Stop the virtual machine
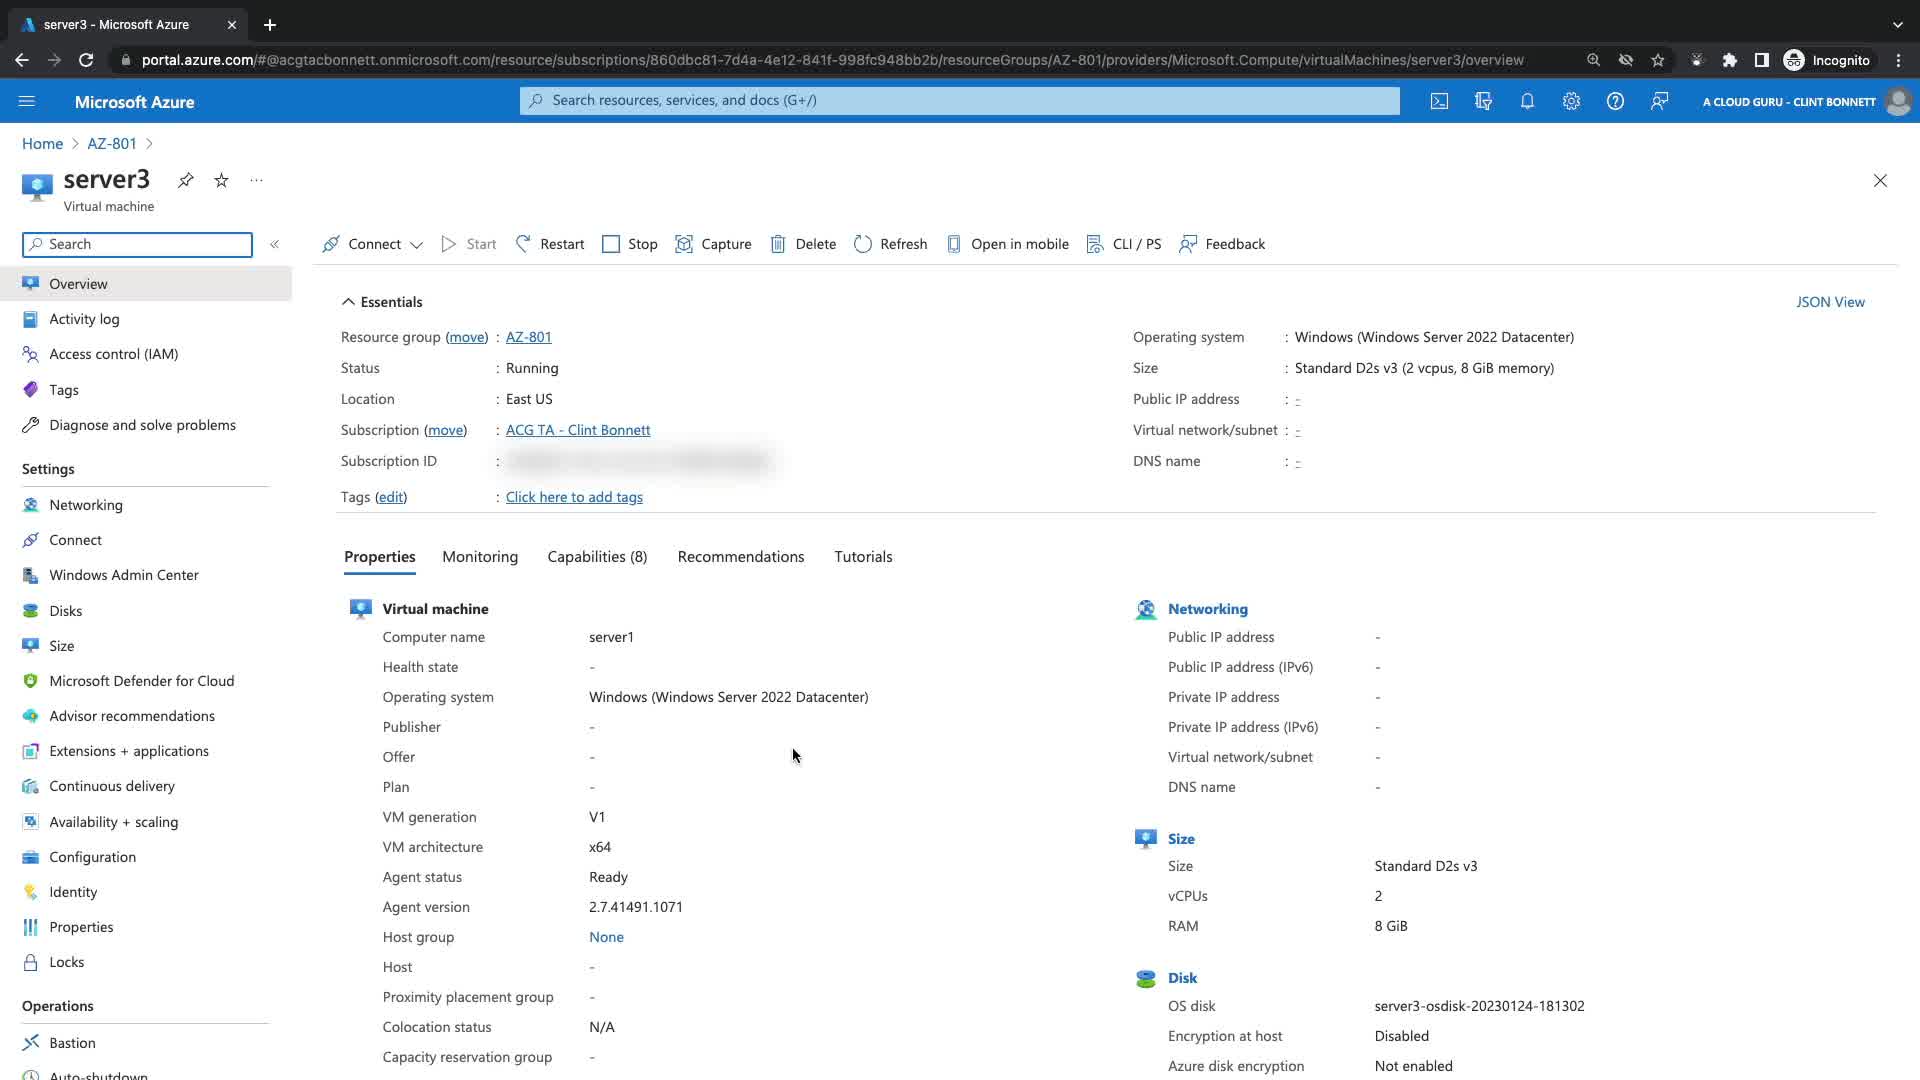 click(x=630, y=244)
